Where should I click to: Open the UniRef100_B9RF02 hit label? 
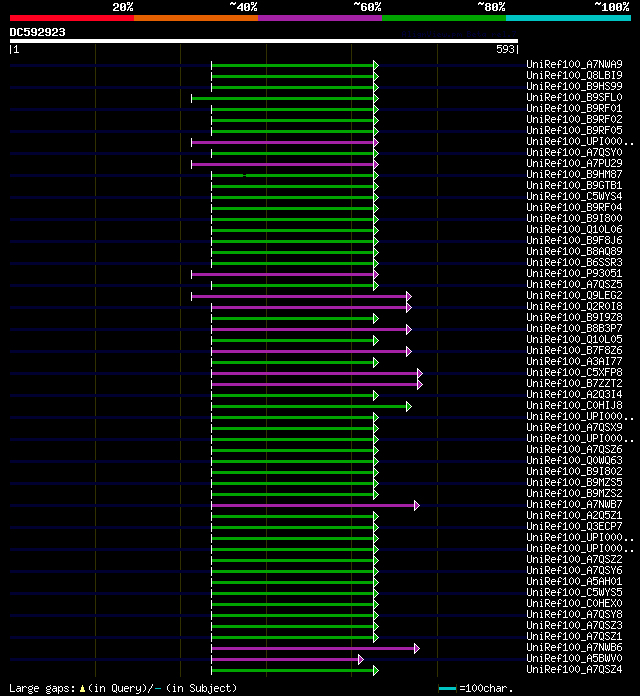(x=574, y=119)
